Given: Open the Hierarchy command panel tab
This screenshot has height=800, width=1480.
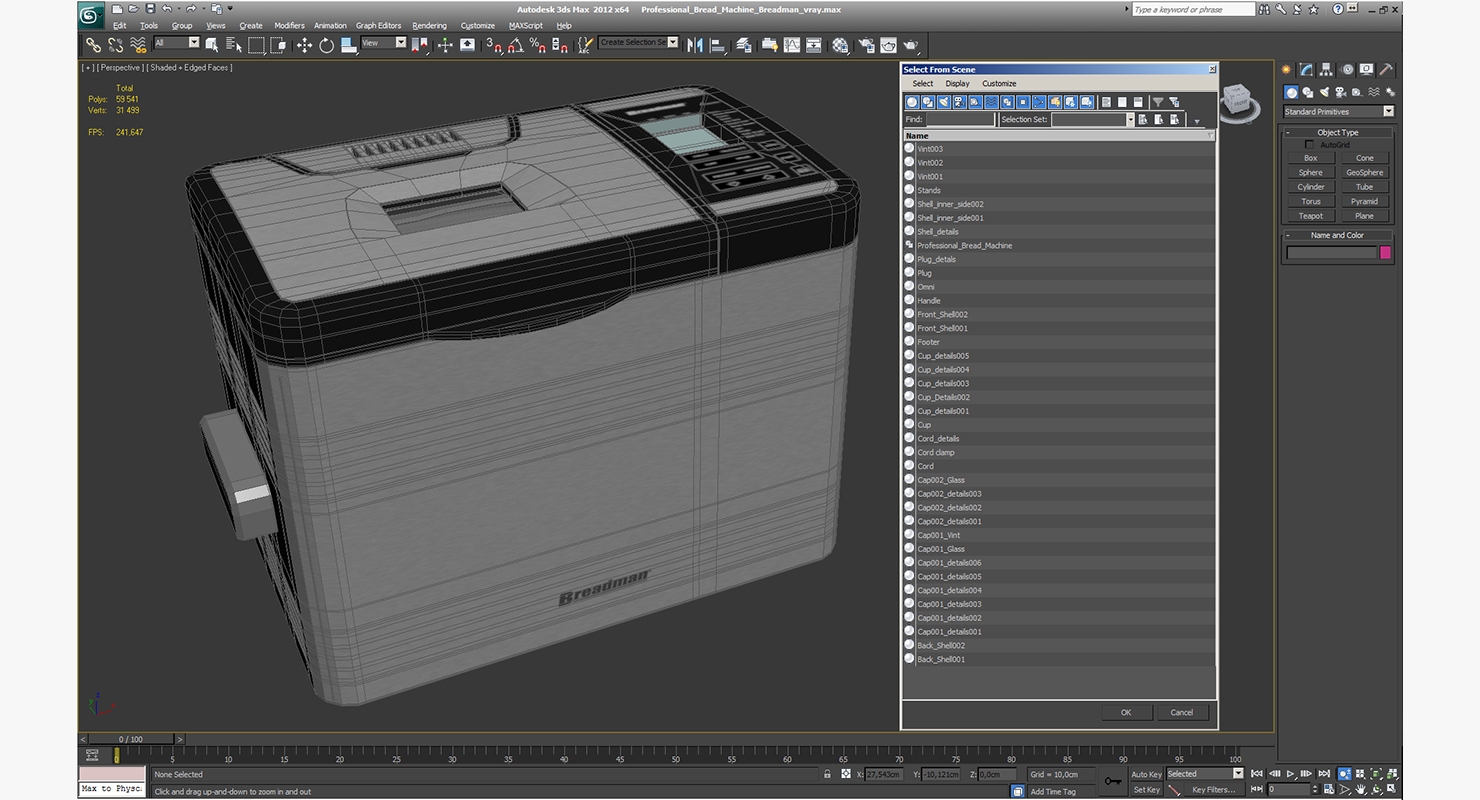Looking at the screenshot, I should pos(1326,69).
